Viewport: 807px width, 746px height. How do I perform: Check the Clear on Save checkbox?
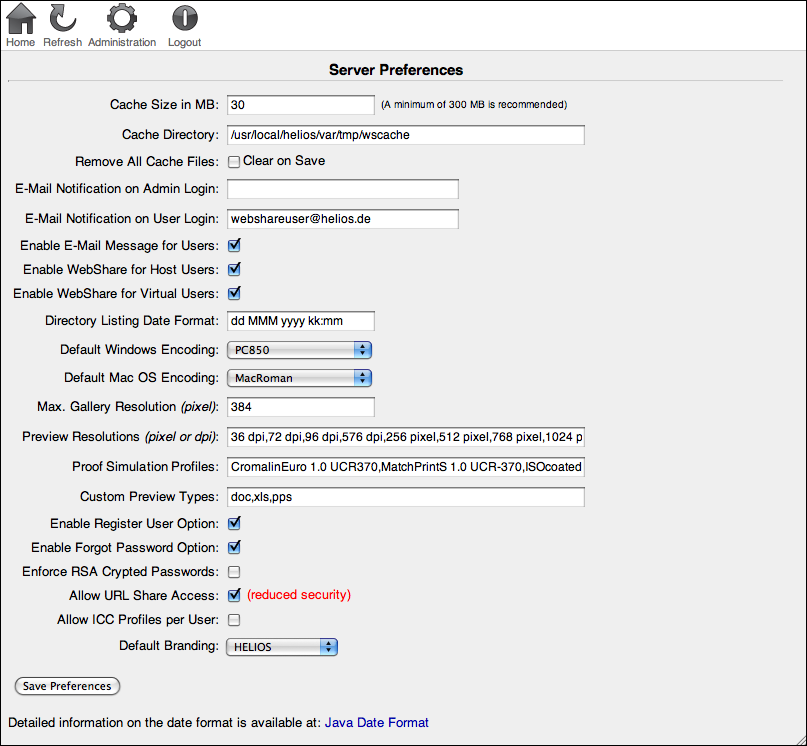pos(234,162)
